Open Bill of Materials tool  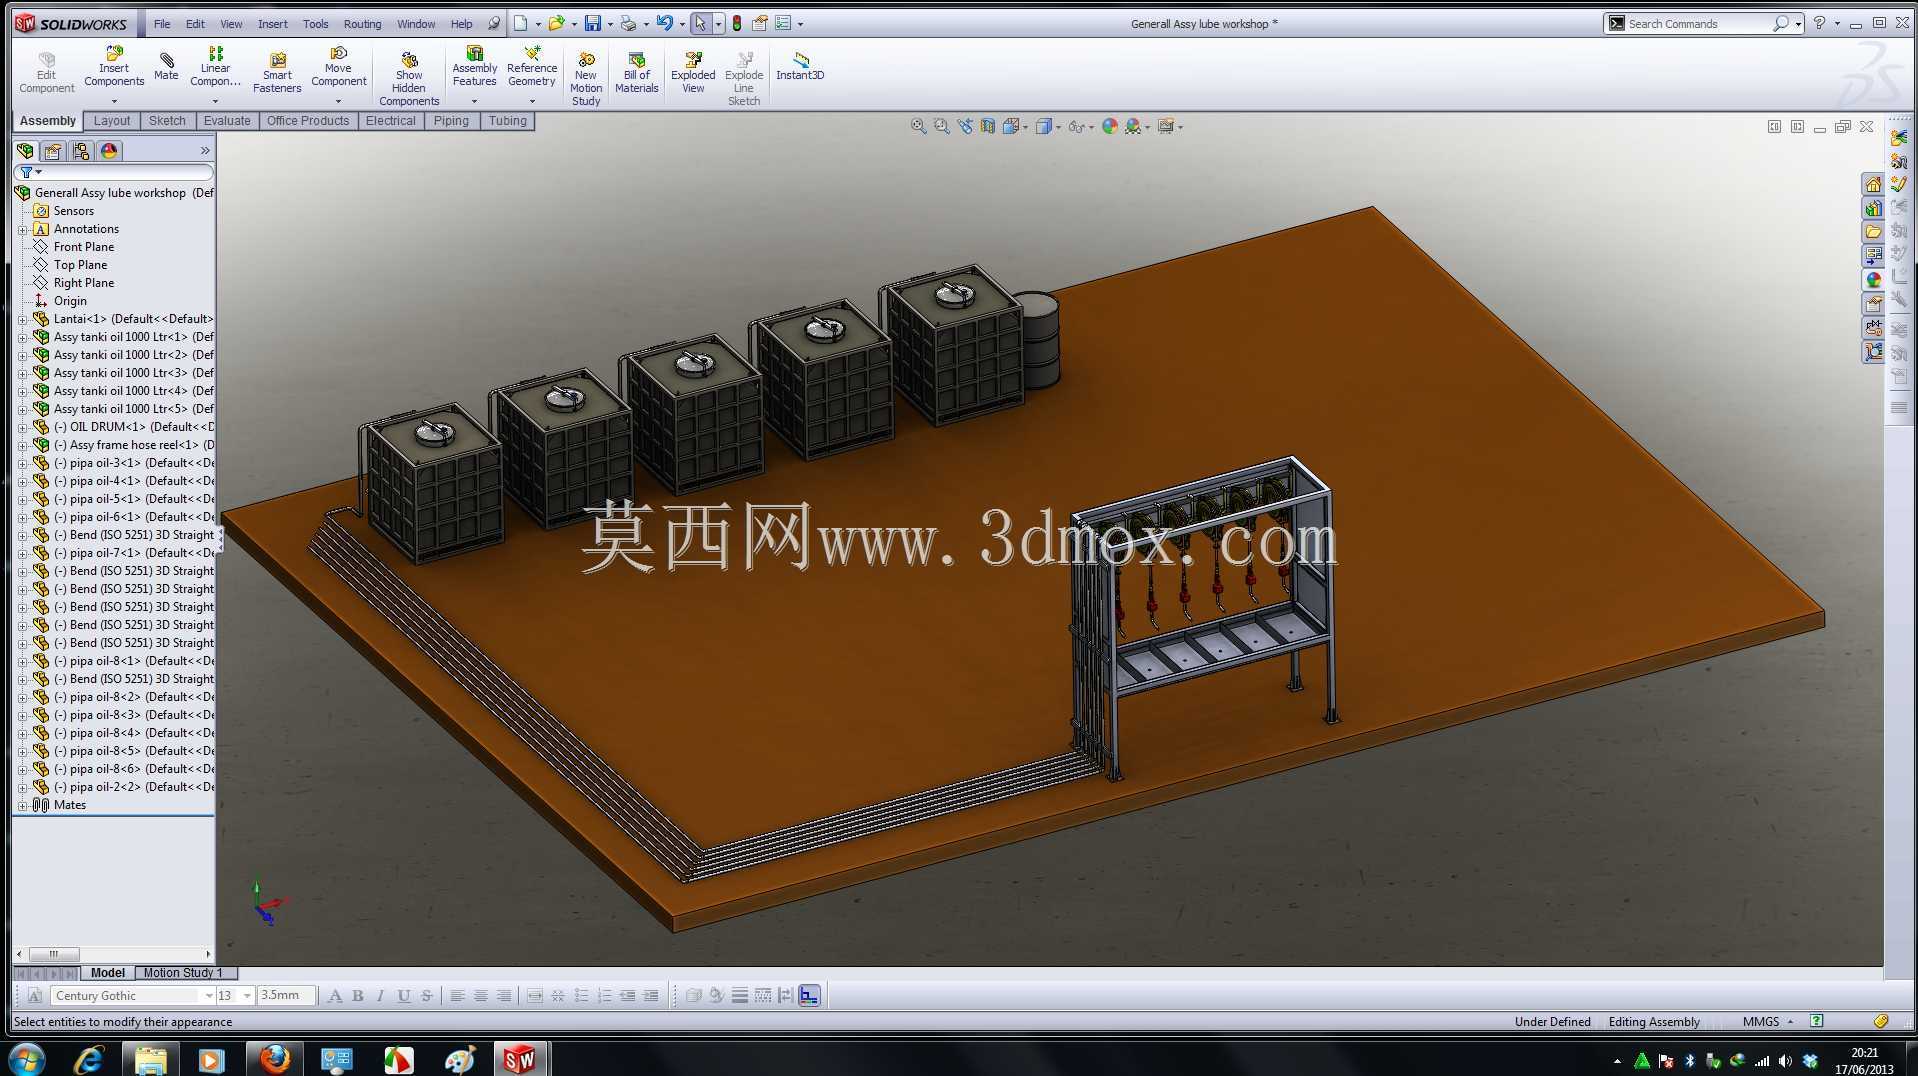point(636,73)
